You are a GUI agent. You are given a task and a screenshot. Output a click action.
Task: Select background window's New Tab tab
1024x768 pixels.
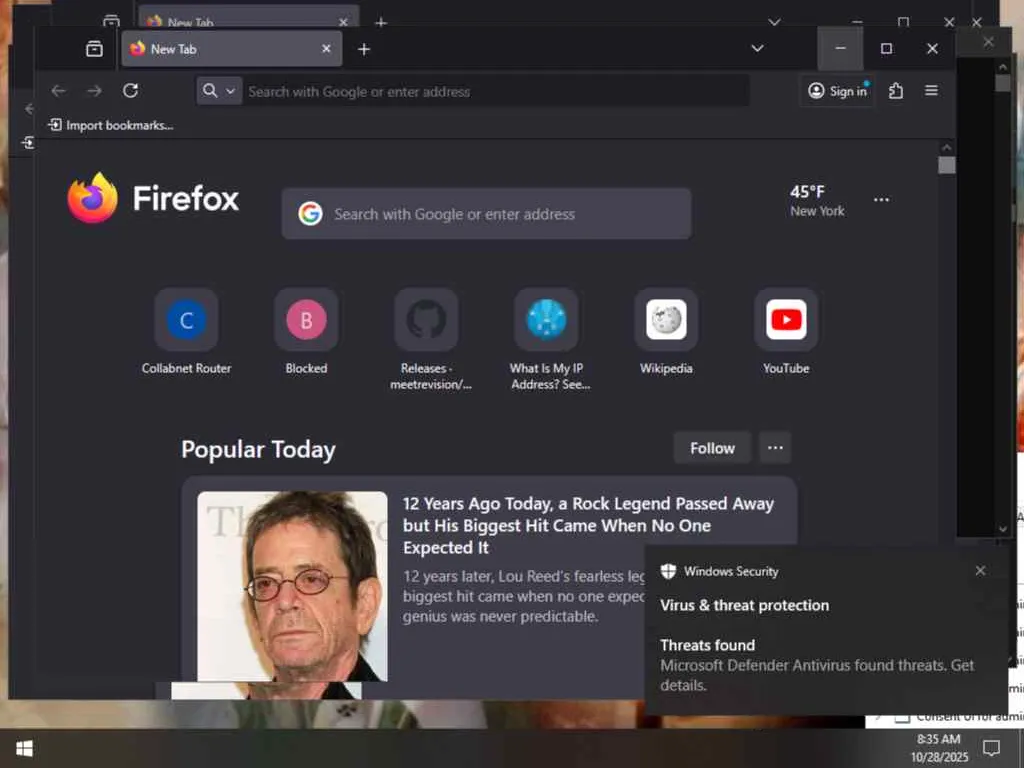(x=248, y=18)
